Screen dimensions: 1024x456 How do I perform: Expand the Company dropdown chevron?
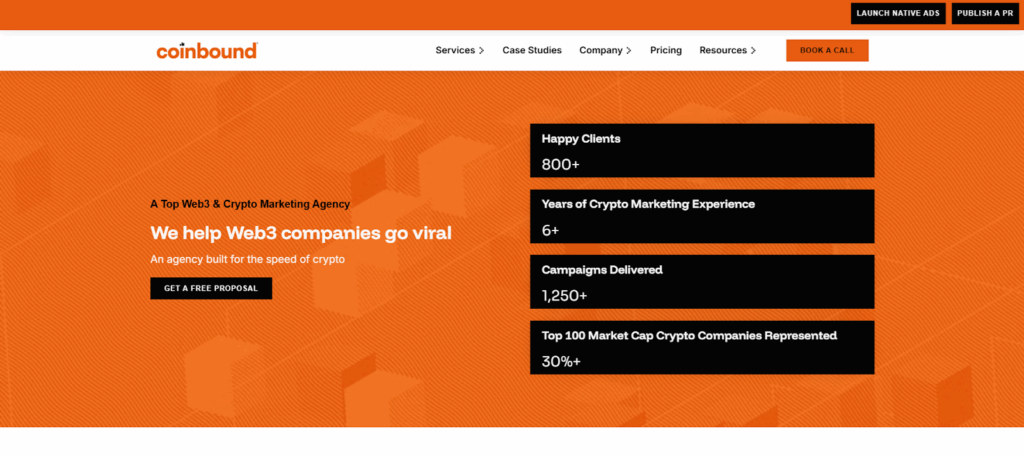(629, 51)
